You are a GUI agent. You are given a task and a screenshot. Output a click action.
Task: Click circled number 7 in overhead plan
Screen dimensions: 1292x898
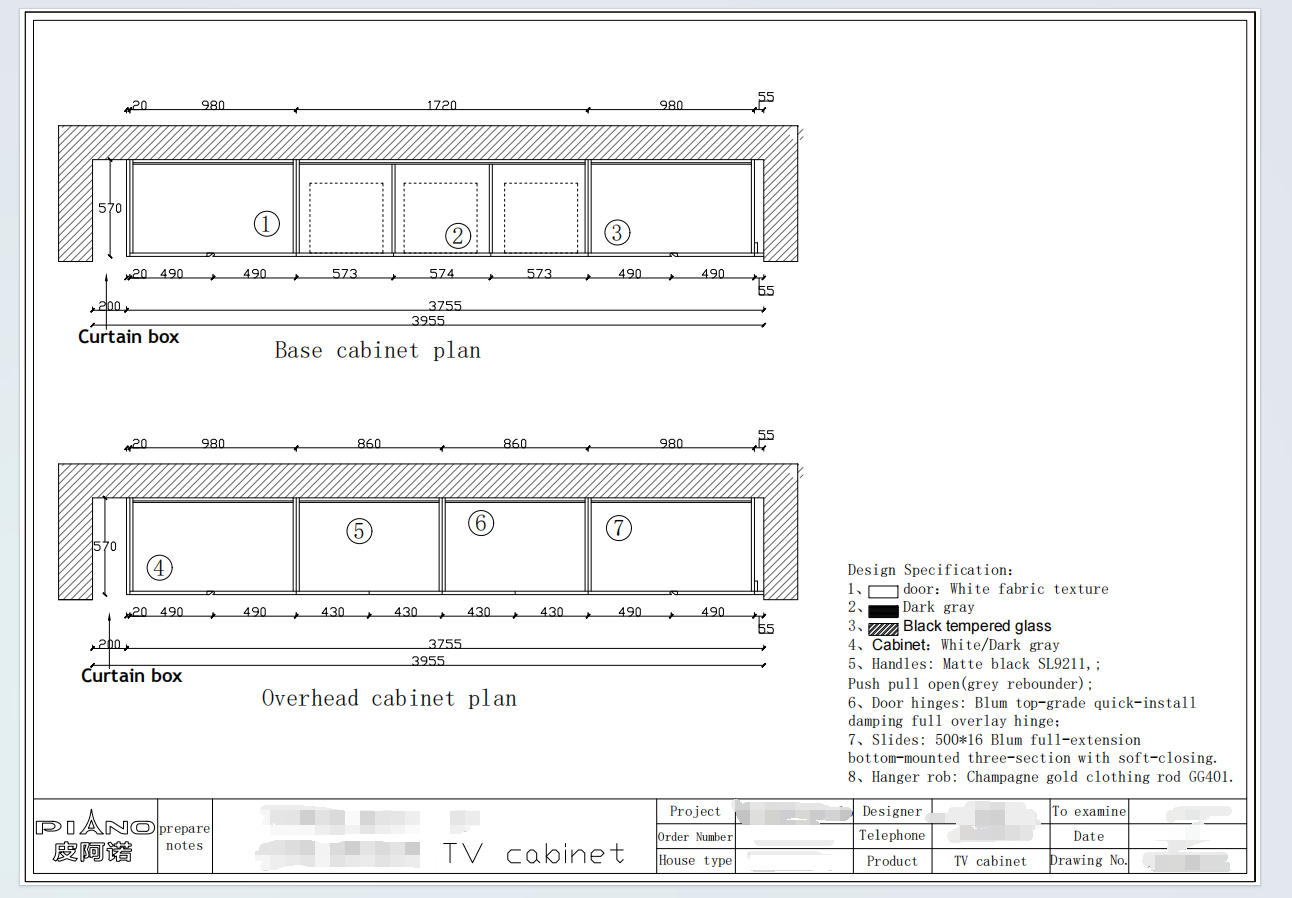[x=619, y=528]
